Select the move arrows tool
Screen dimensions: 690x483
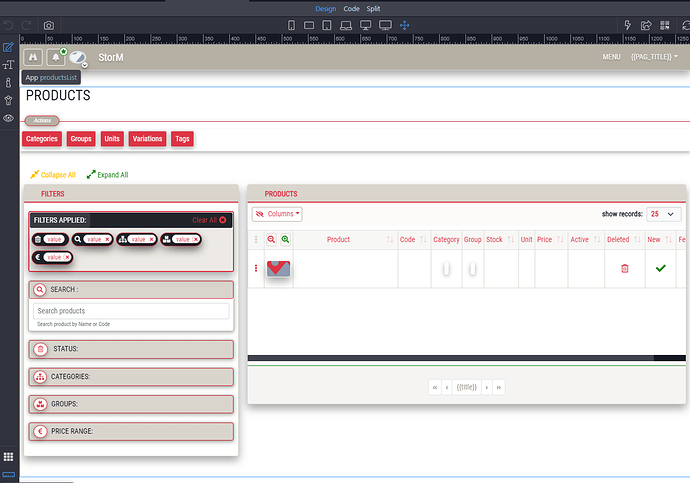tap(404, 26)
